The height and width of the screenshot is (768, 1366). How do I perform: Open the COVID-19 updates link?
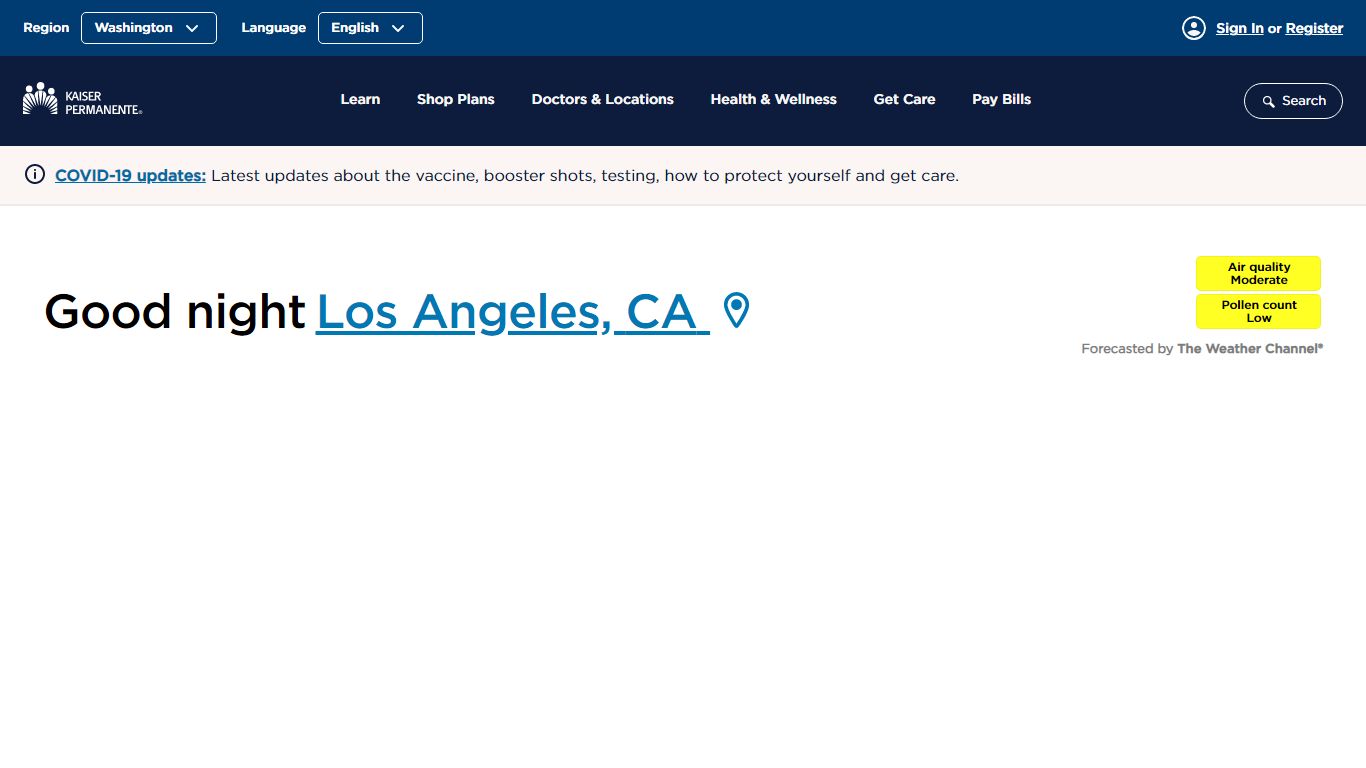click(130, 175)
